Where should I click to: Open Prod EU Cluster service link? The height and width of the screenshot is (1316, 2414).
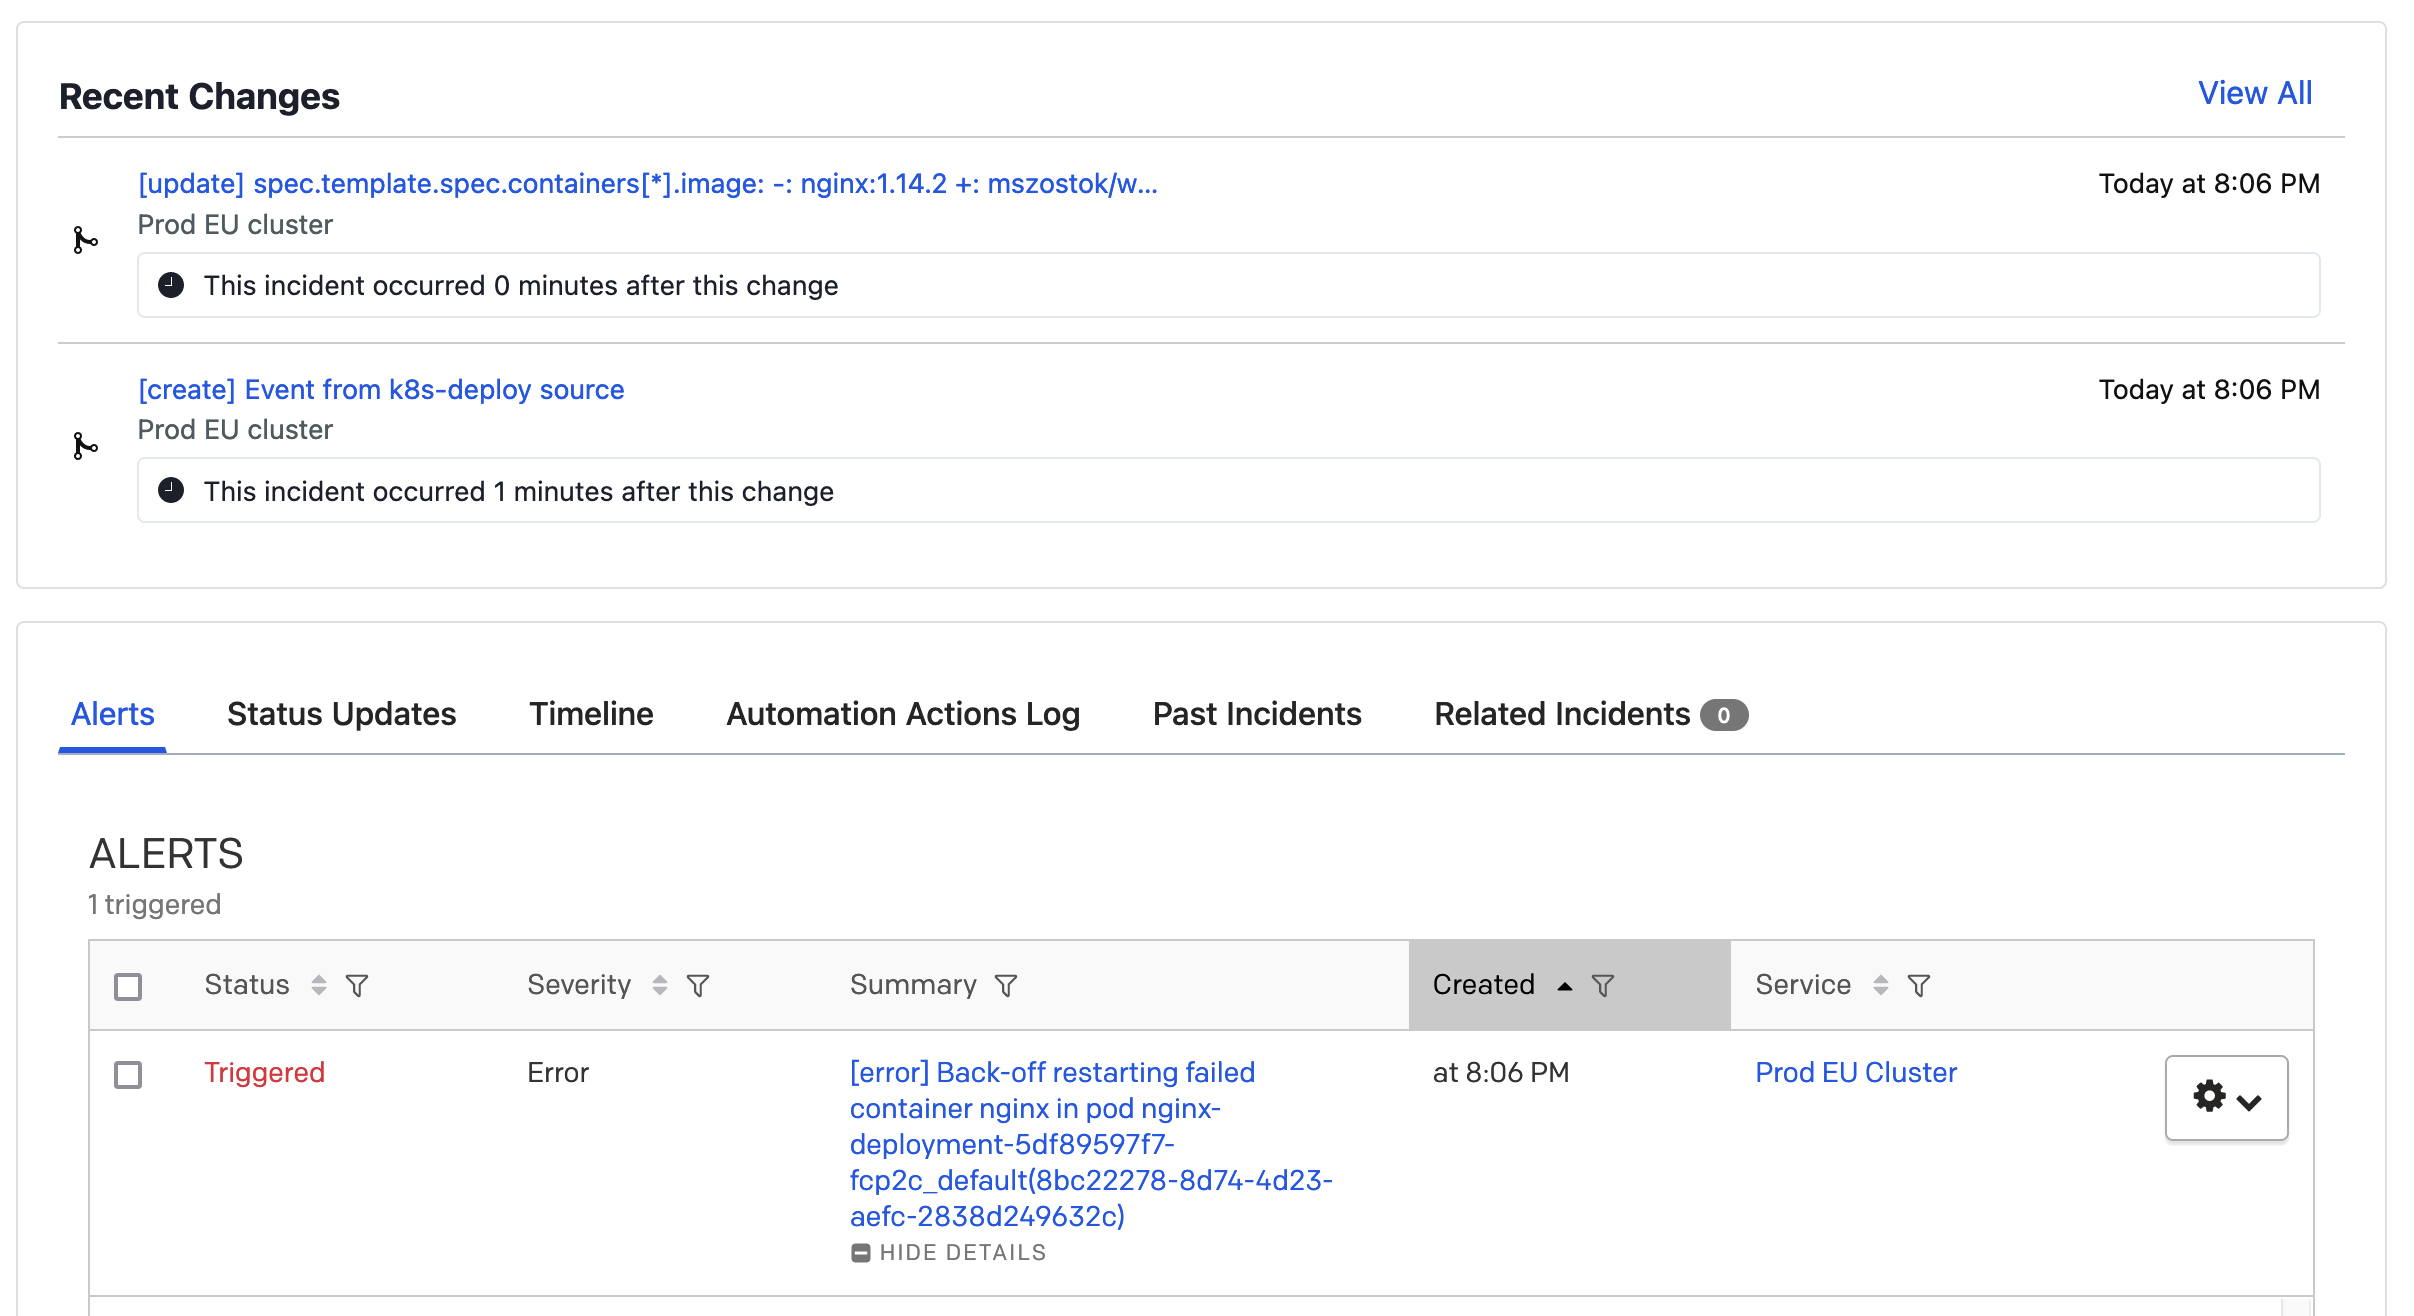coord(1855,1071)
